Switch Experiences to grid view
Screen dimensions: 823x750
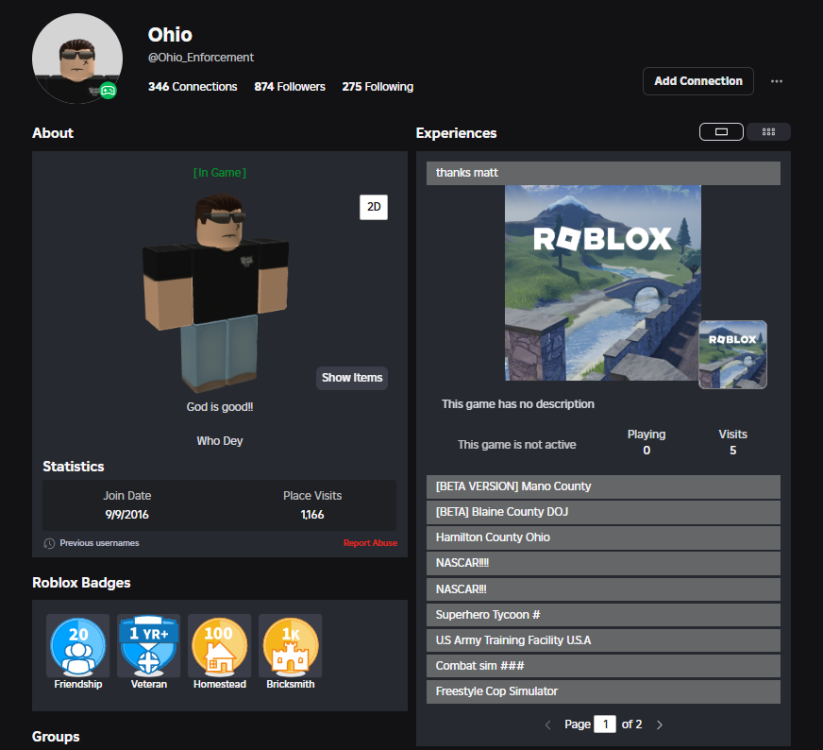click(x=768, y=132)
